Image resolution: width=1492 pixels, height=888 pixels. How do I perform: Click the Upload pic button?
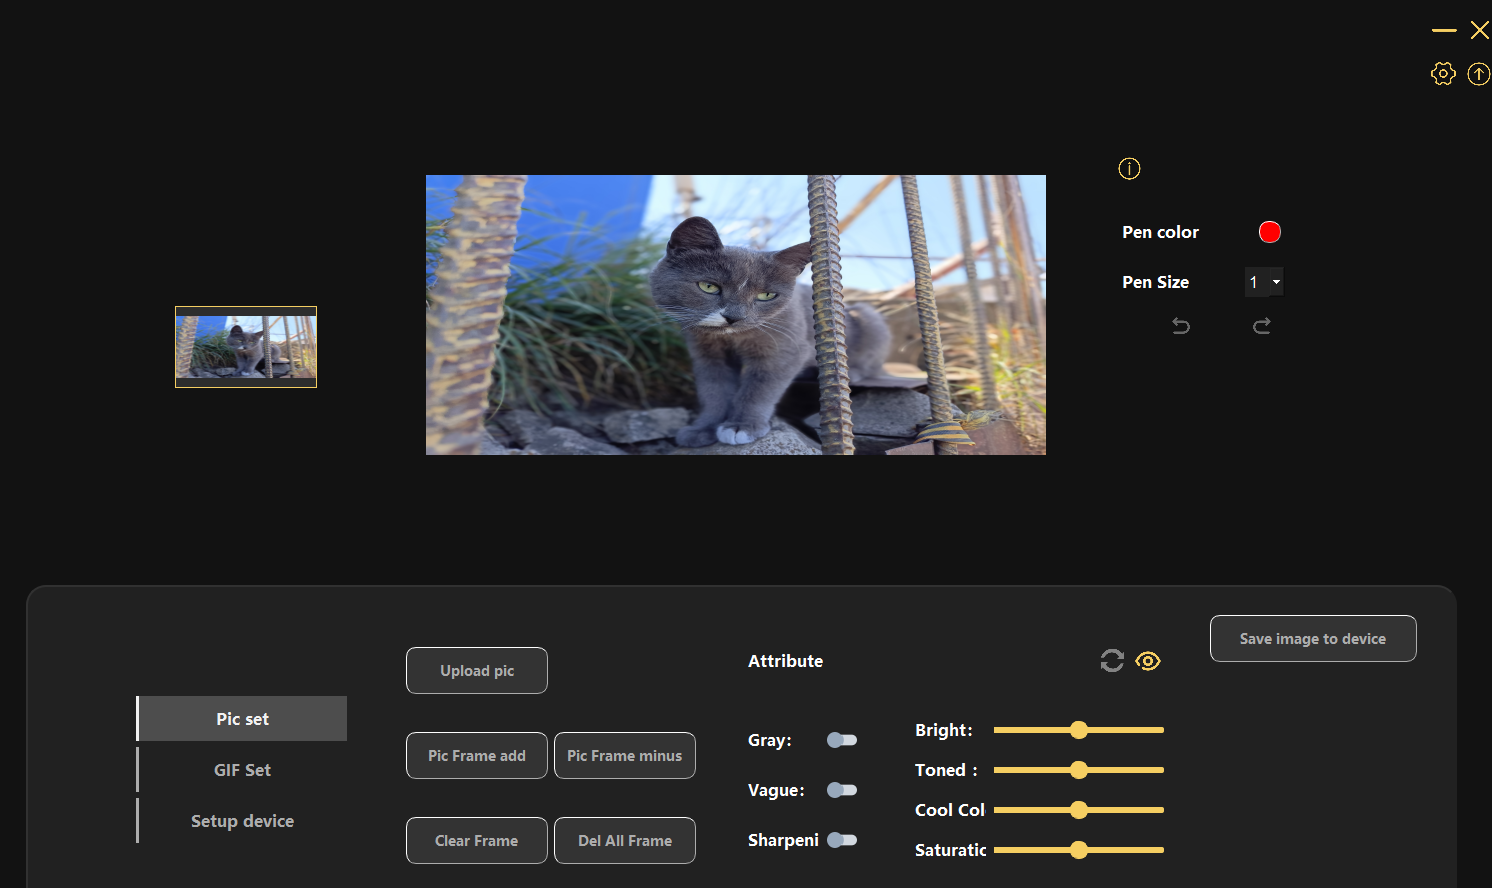(477, 671)
